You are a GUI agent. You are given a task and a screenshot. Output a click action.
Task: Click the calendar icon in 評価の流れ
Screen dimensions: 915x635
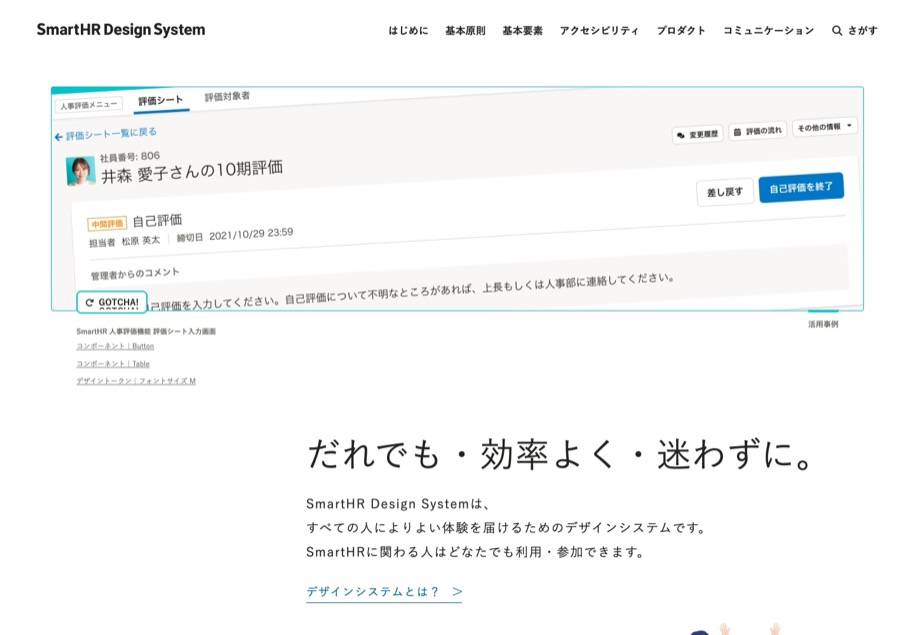[x=737, y=132]
